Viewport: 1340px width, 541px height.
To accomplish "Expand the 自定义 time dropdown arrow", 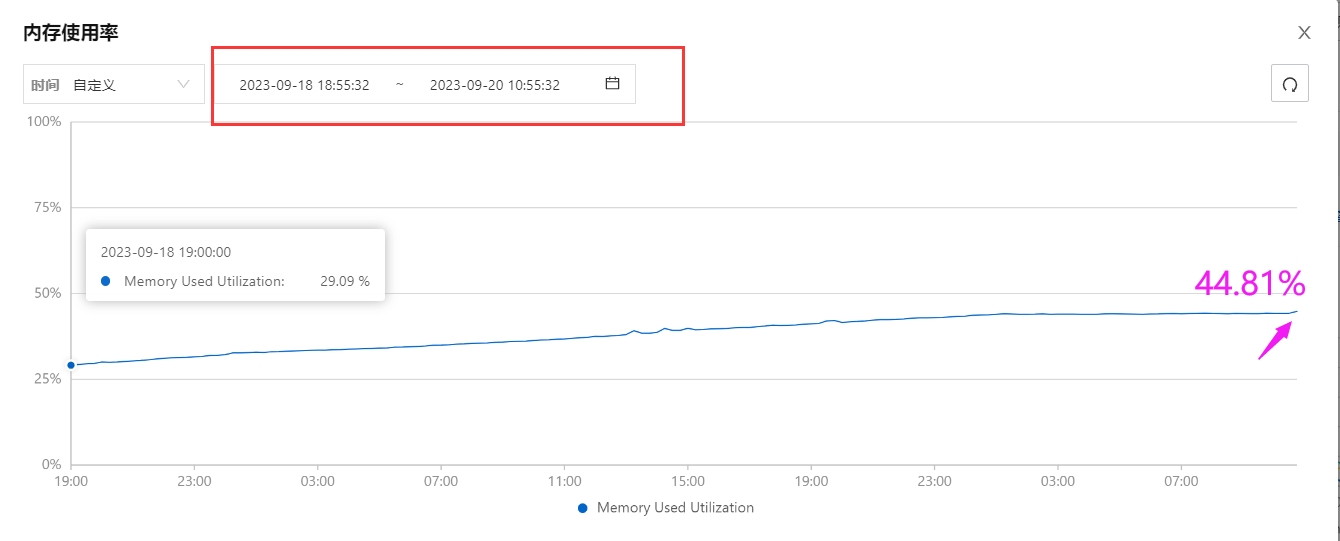I will point(183,84).
